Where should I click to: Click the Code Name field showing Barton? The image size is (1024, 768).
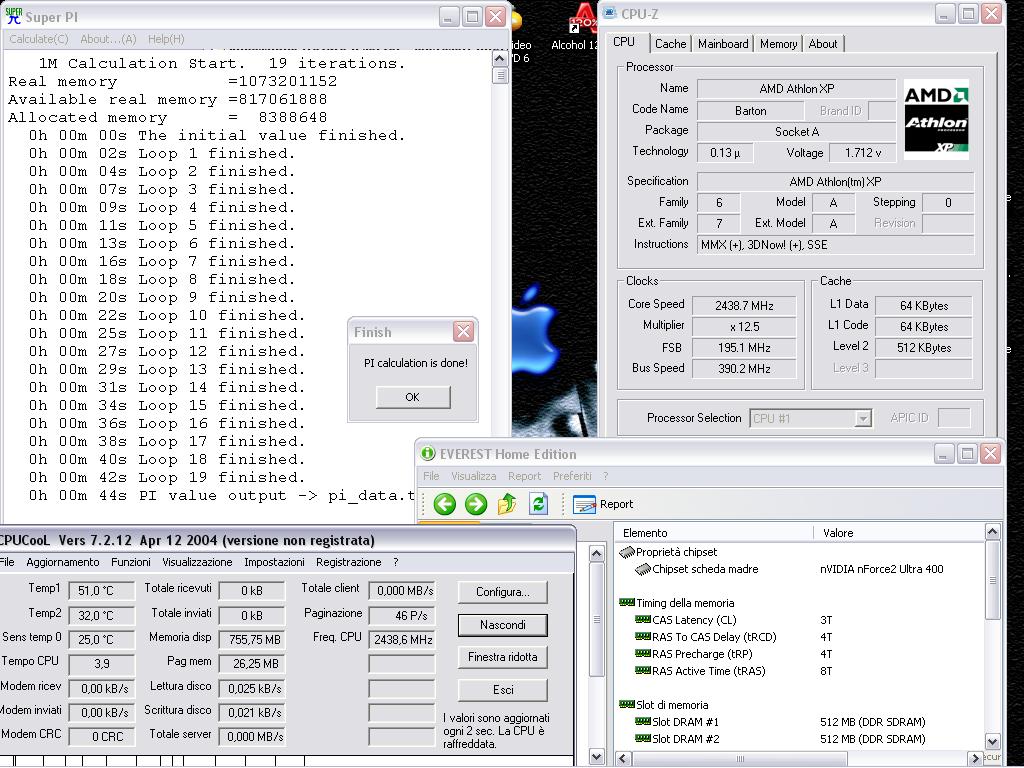(750, 110)
